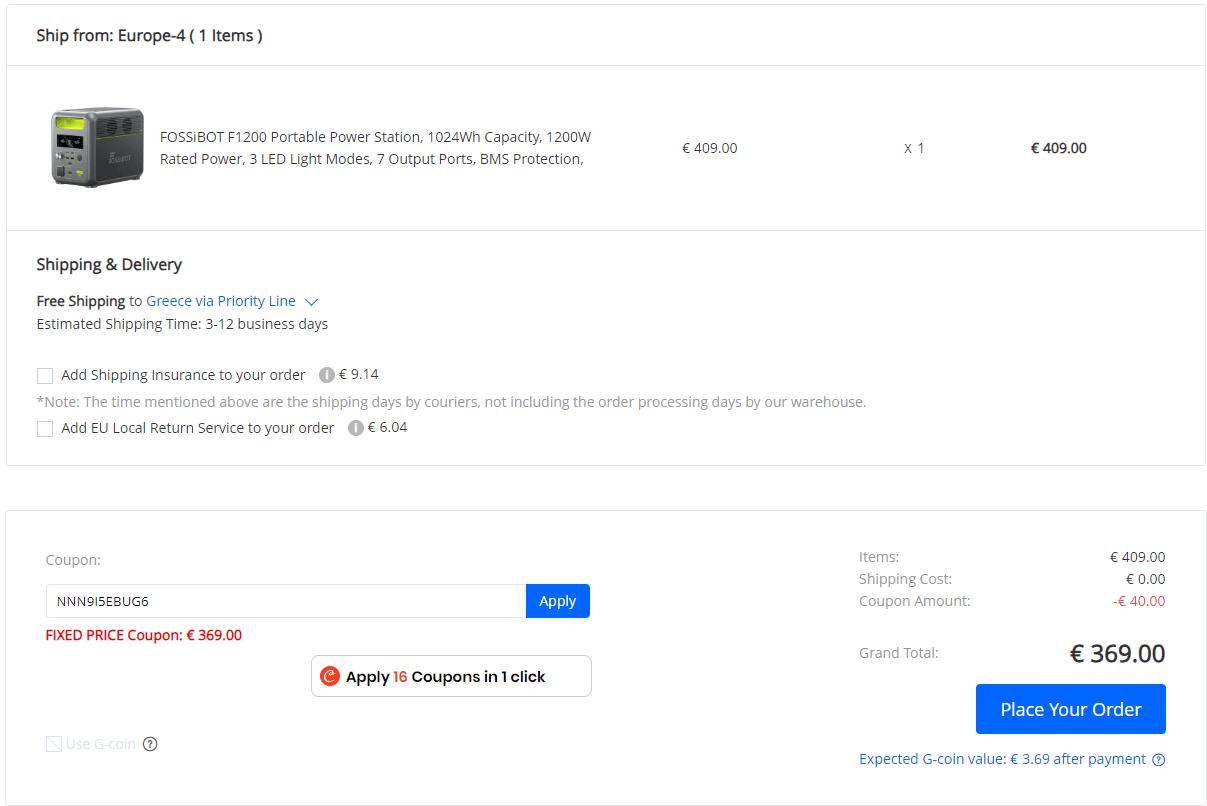This screenshot has height=806, width=1207.
Task: Open the FOSSiBOT power station thumbnail
Action: 97,148
